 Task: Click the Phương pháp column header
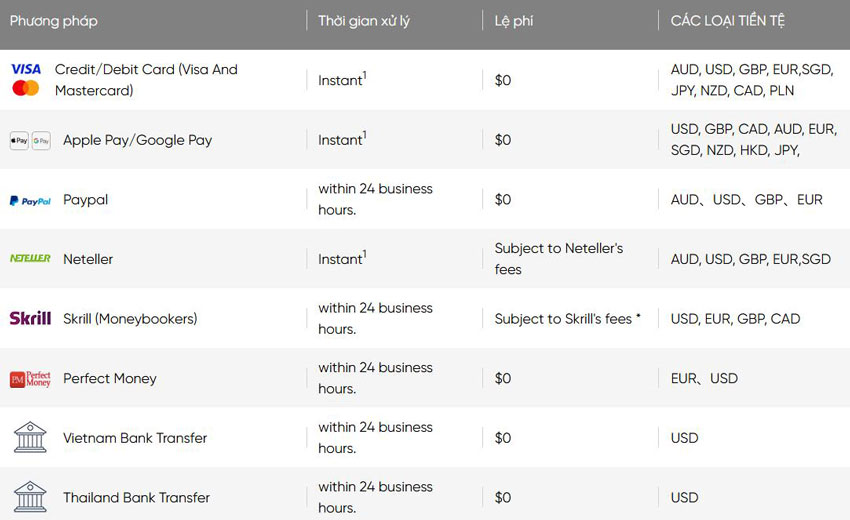[x=54, y=21]
